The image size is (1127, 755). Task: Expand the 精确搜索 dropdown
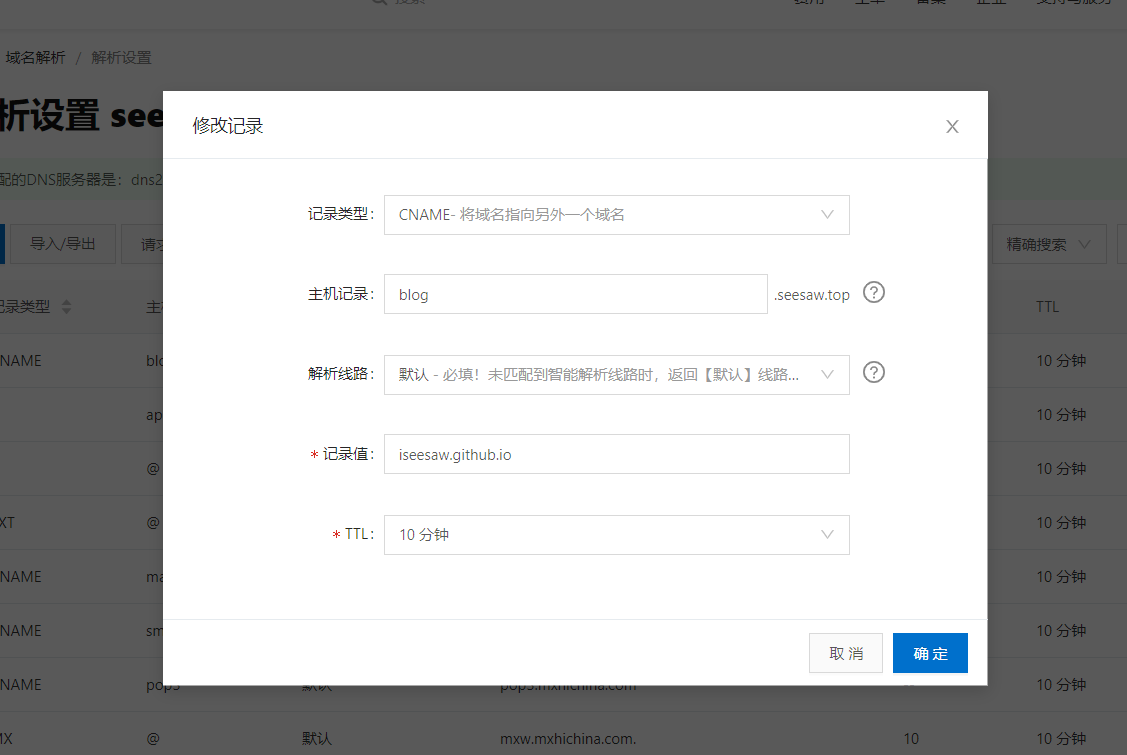1049,243
